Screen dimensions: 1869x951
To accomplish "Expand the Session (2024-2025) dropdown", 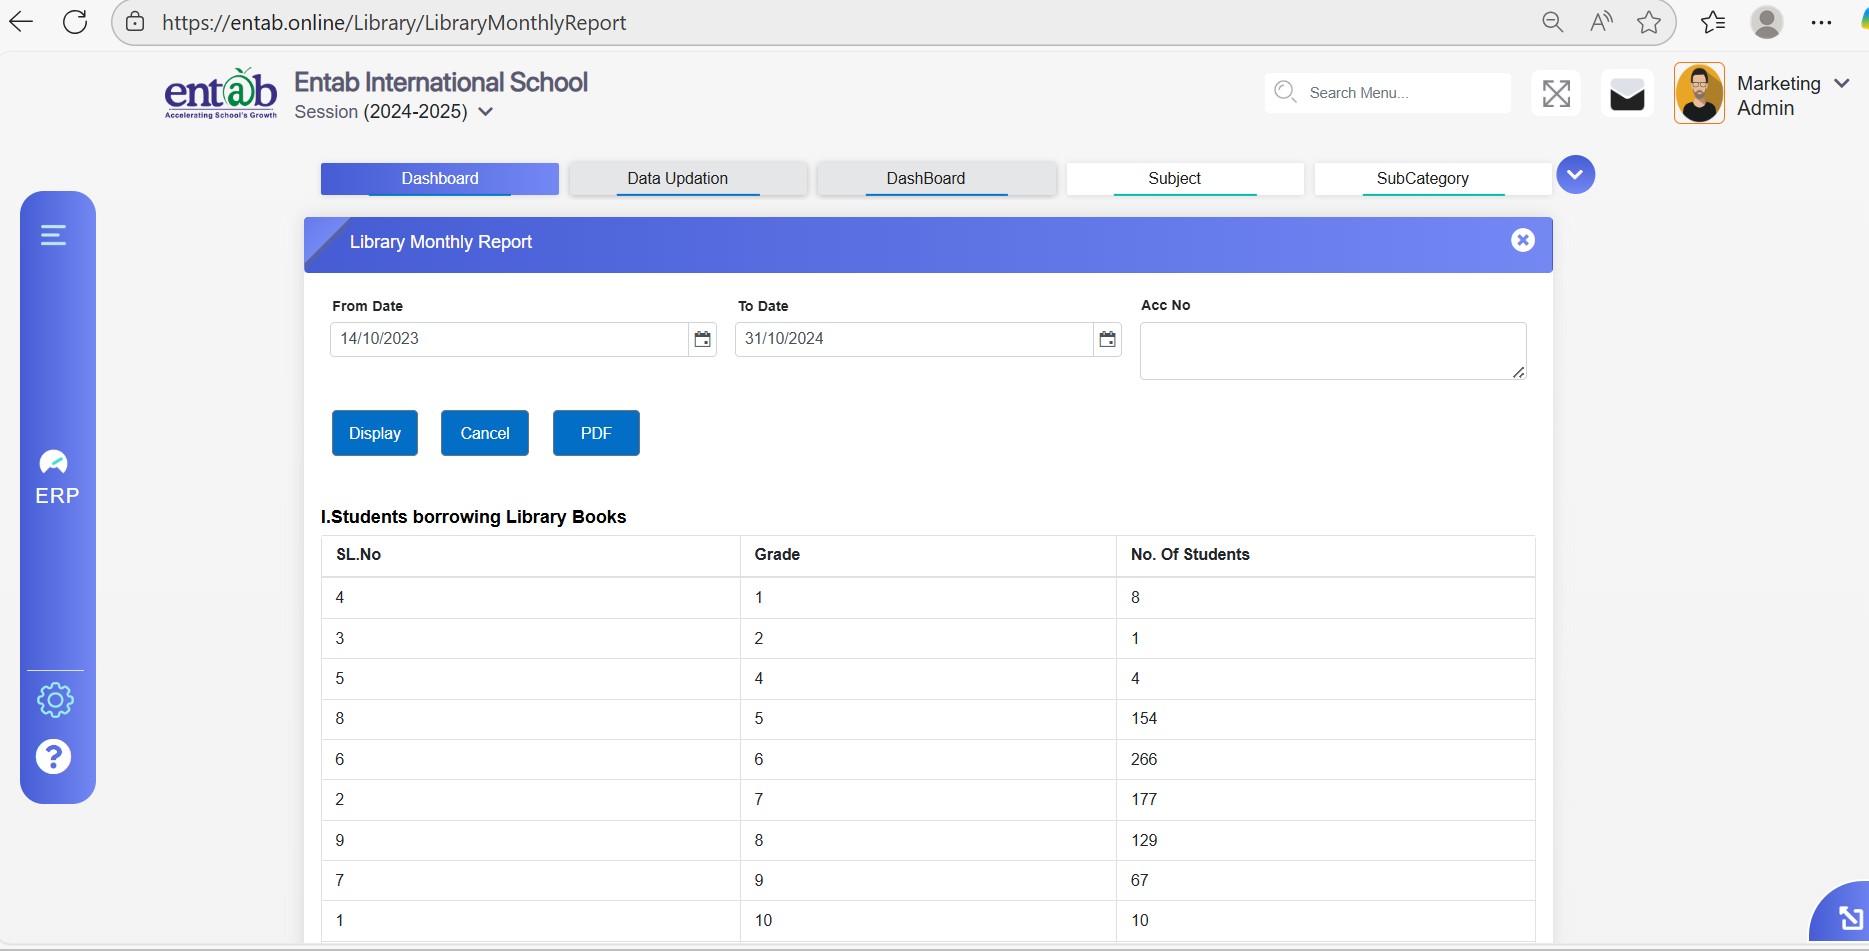I will (486, 112).
